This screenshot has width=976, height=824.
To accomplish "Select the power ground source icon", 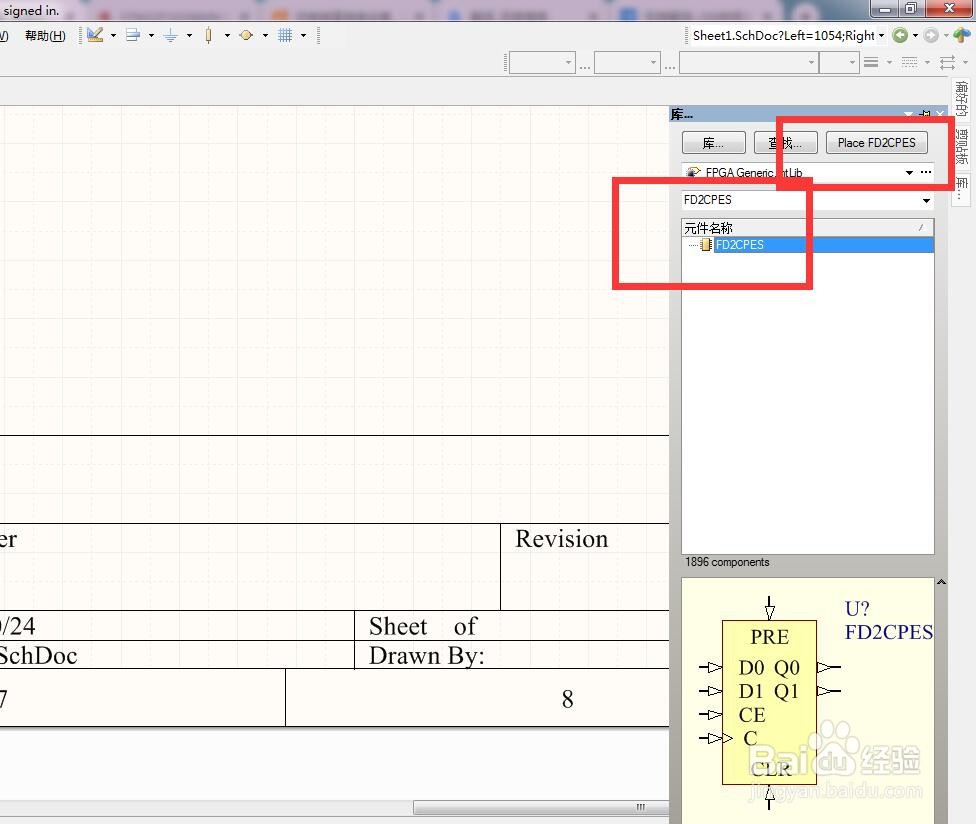I will pyautogui.click(x=171, y=35).
